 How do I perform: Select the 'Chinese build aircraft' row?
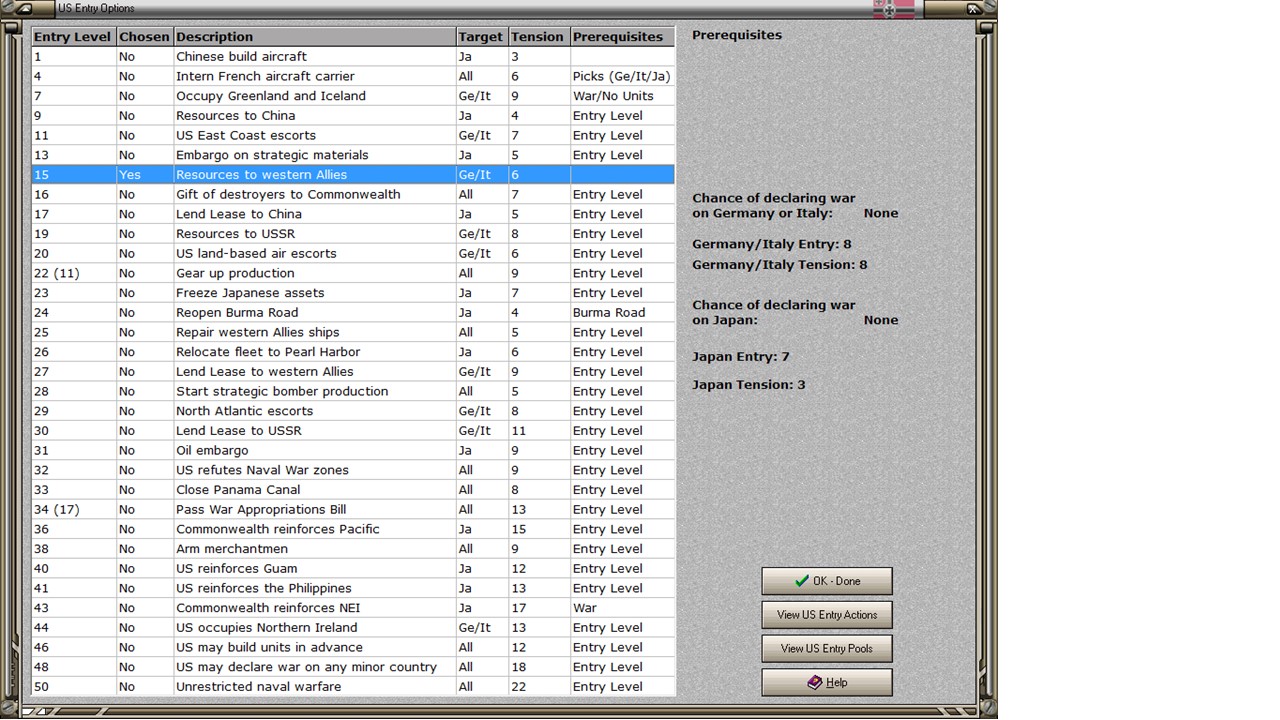coord(353,57)
